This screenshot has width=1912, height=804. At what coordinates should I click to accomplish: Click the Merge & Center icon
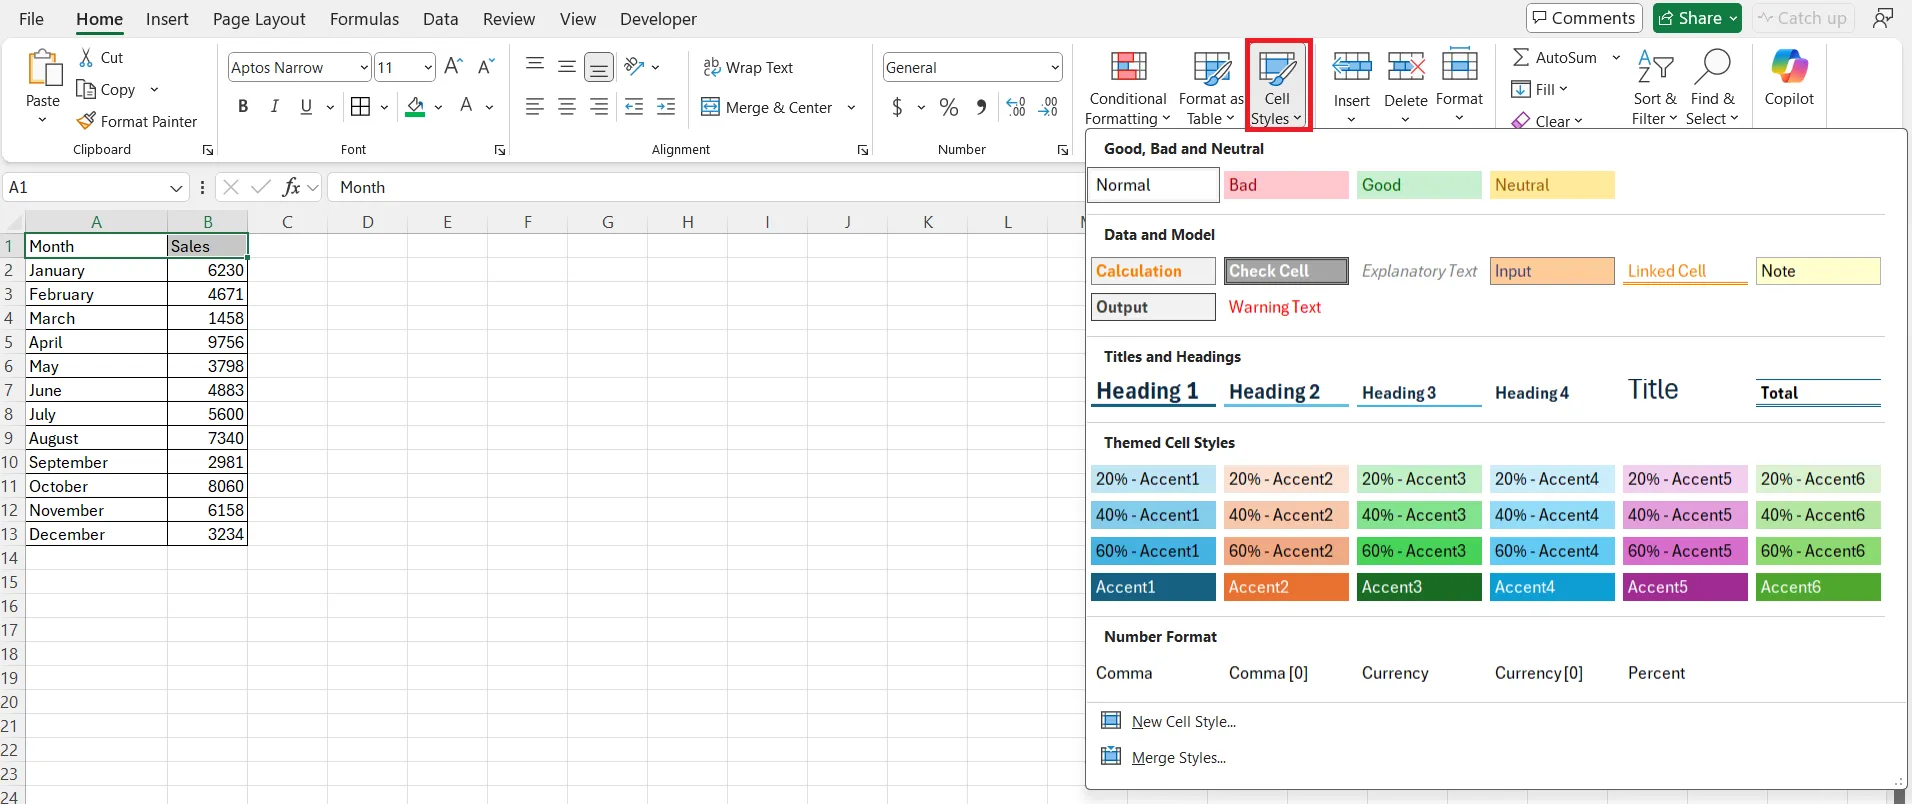point(711,107)
